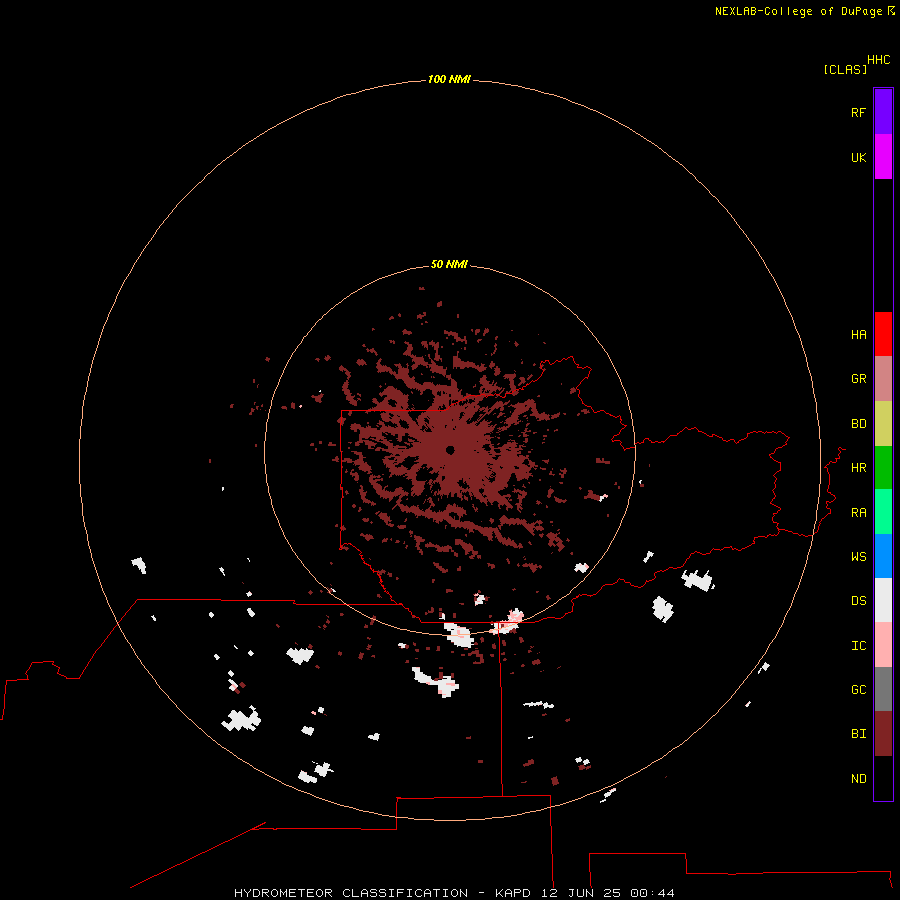Image resolution: width=900 pixels, height=900 pixels.
Task: Click the HA legend label
Action: click(x=858, y=335)
